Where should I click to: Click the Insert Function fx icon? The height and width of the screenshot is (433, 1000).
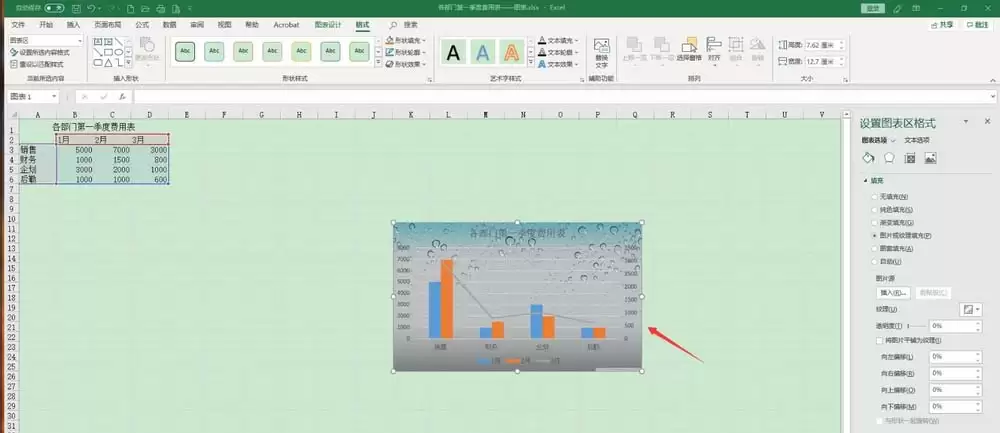pos(121,97)
